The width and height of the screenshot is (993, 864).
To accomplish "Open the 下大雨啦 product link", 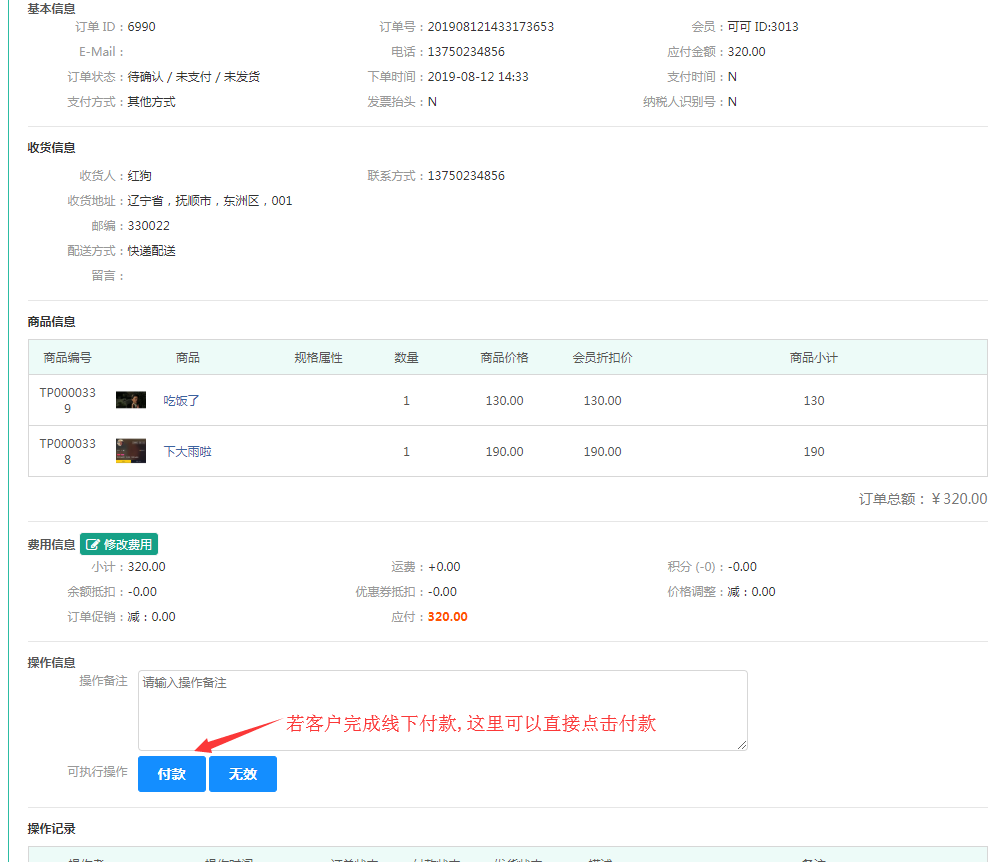I will [x=187, y=452].
